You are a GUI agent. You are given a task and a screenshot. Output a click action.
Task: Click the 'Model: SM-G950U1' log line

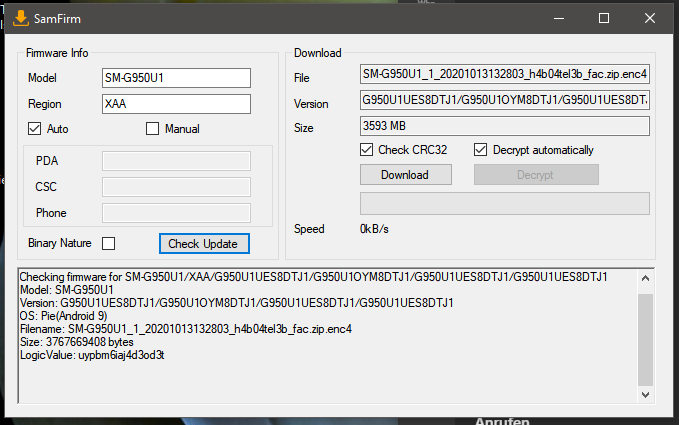click(67, 290)
